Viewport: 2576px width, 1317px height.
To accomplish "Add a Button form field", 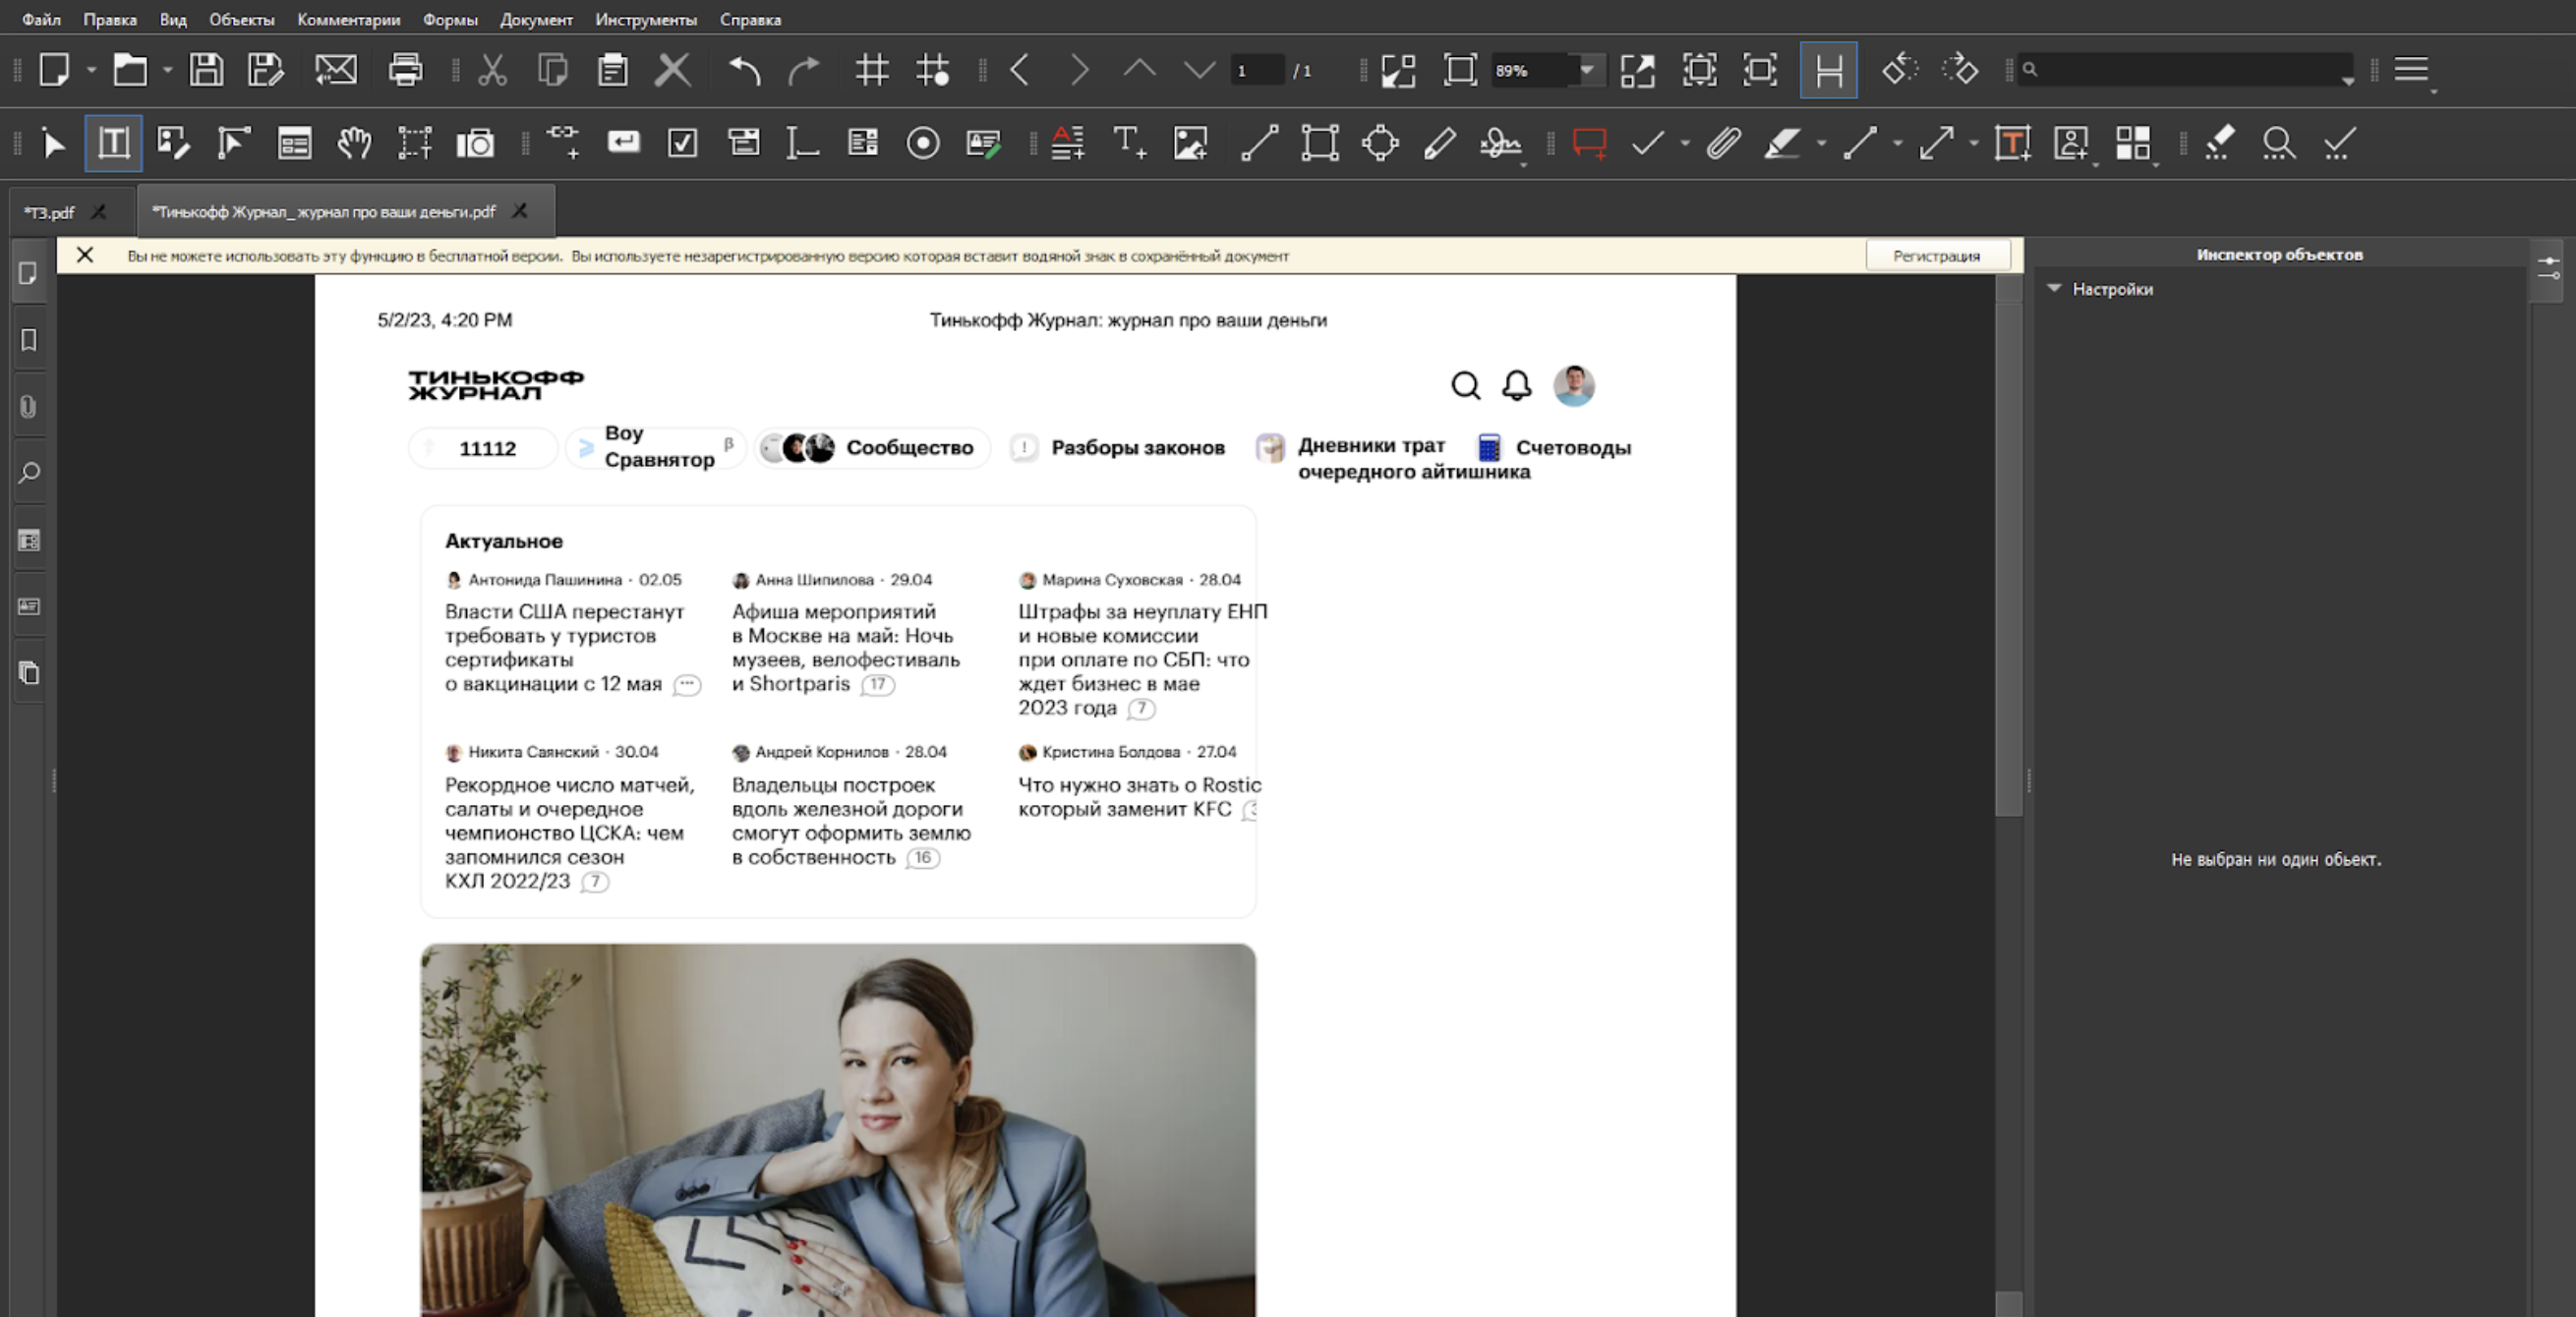I will [x=623, y=143].
